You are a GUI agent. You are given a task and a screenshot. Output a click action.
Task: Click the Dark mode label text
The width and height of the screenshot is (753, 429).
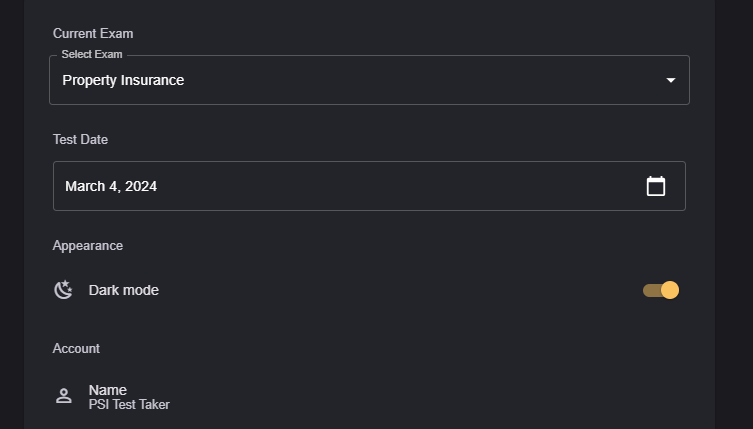click(124, 290)
